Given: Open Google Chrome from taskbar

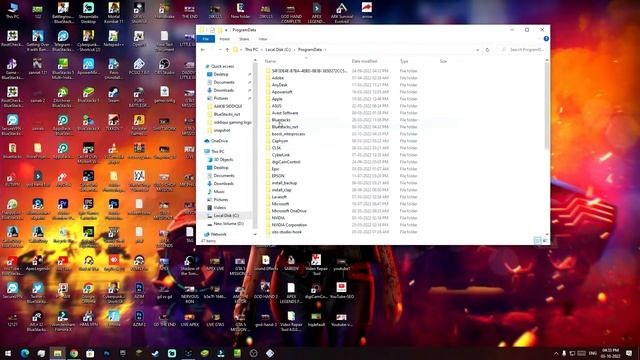Looking at the screenshot, I should click(74, 353).
